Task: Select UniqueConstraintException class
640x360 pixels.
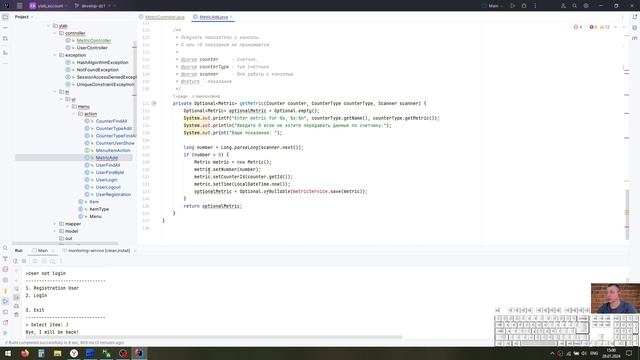Action: pos(105,84)
